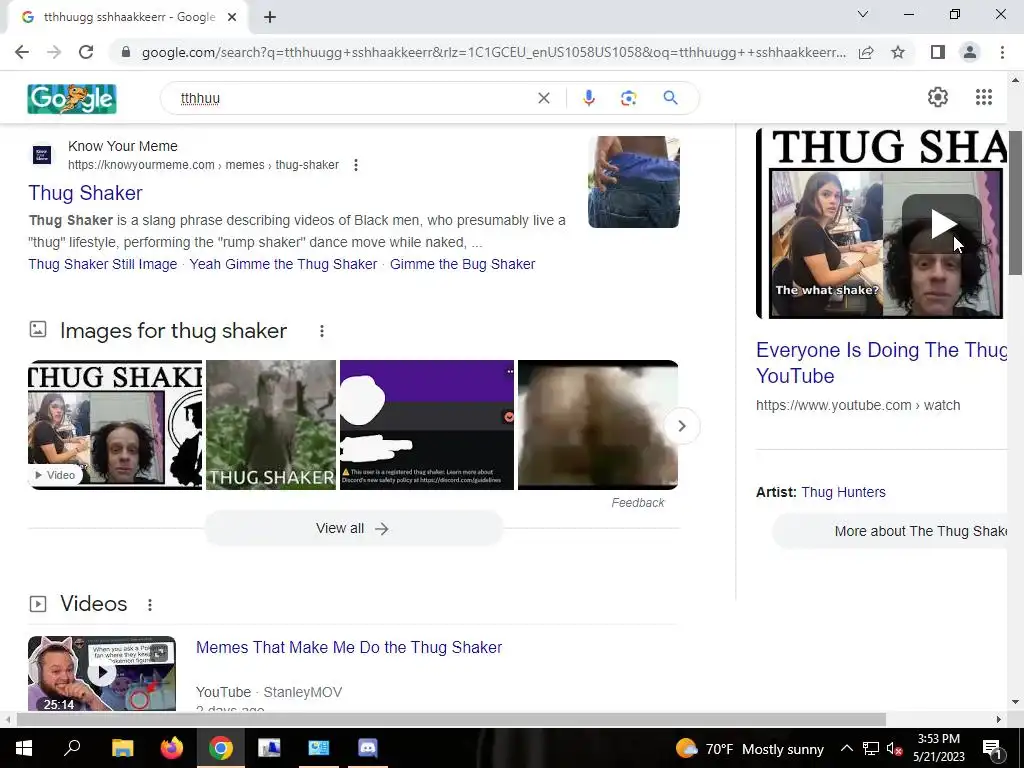1024x768 pixels.
Task: Reload the page with refresh icon
Action: coord(86,52)
